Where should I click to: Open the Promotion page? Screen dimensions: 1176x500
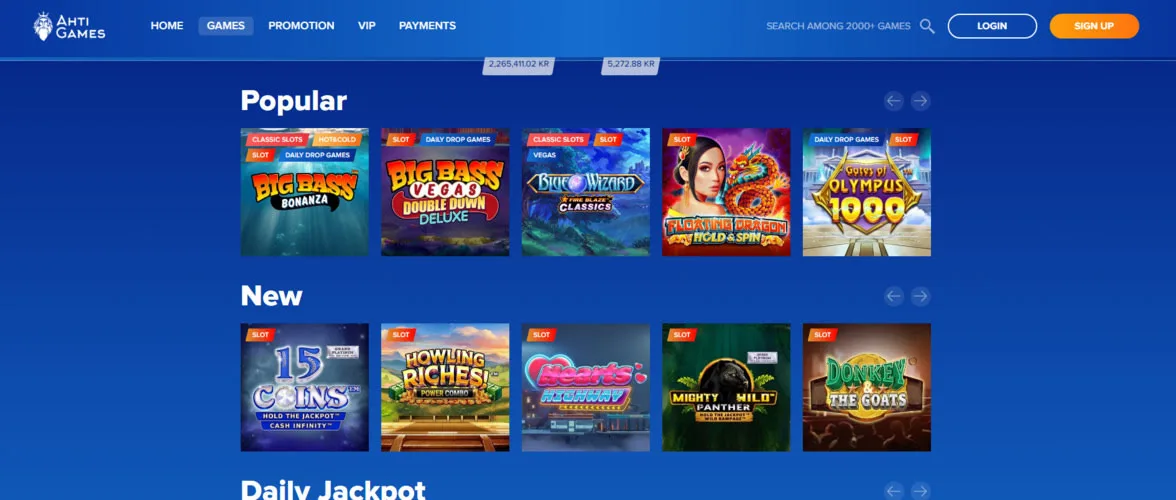302,25
